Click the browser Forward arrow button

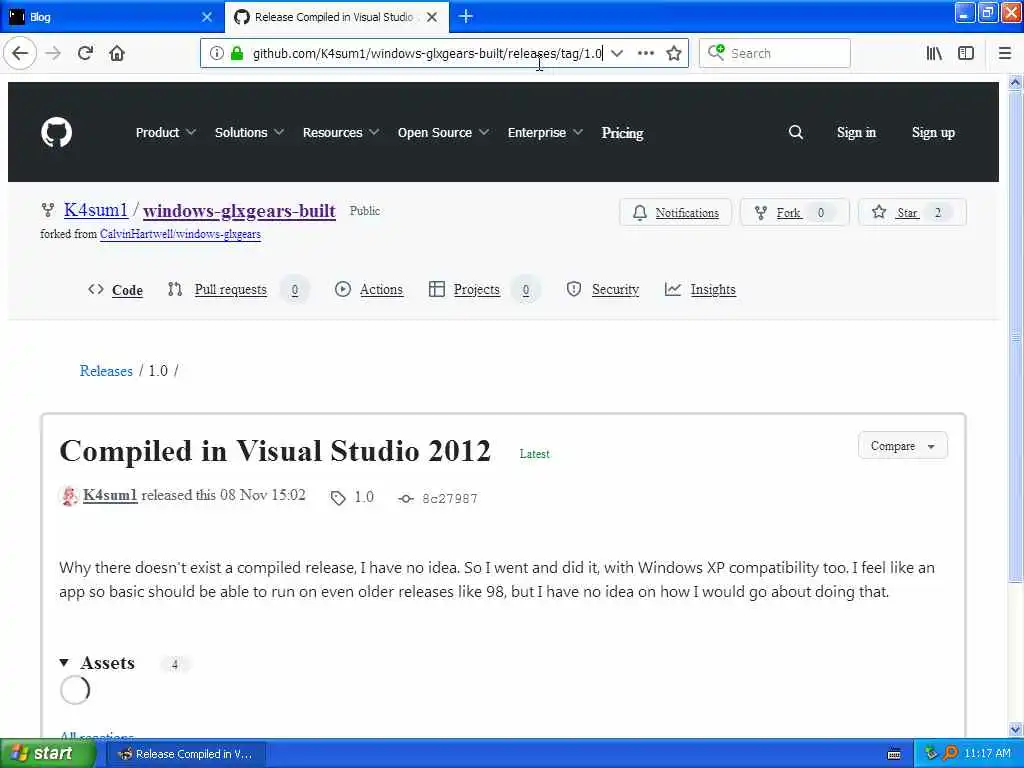pyautogui.click(x=54, y=53)
